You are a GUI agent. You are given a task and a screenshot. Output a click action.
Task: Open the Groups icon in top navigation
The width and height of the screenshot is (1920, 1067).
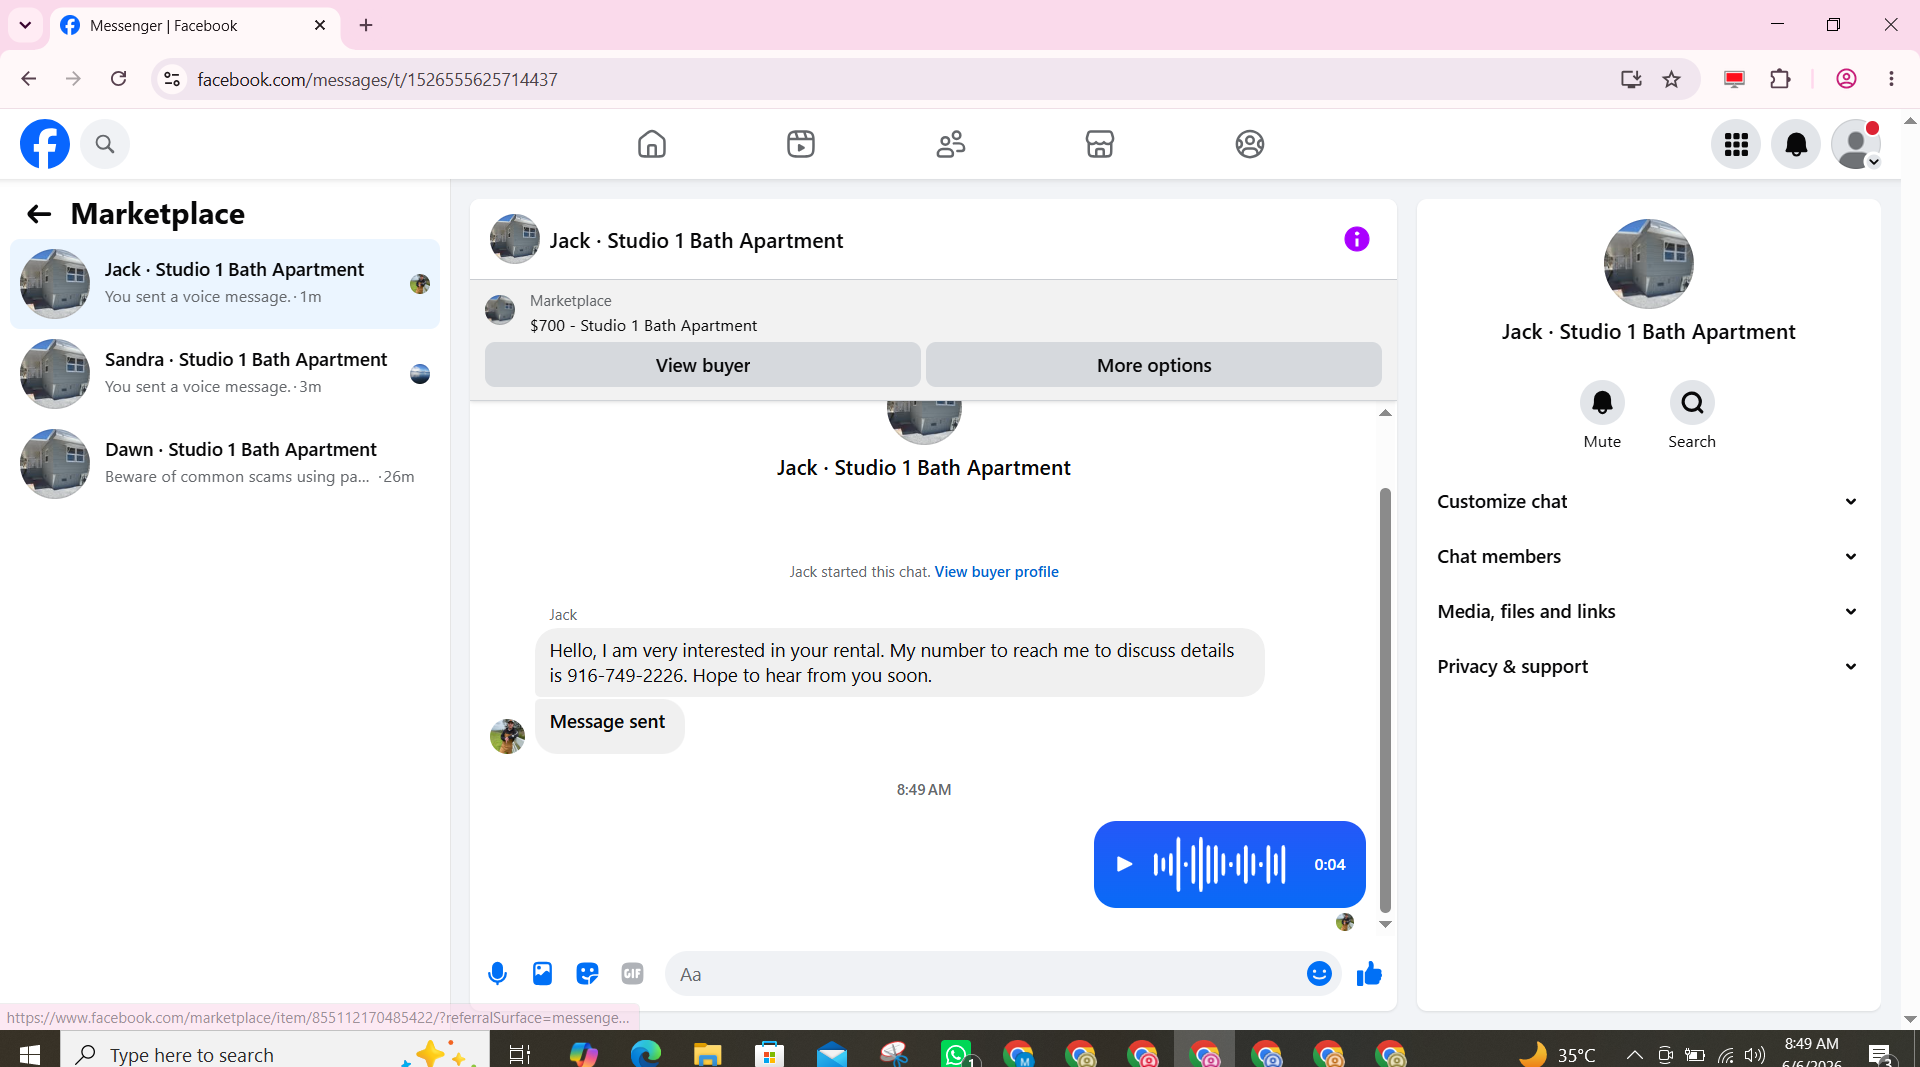click(1250, 144)
